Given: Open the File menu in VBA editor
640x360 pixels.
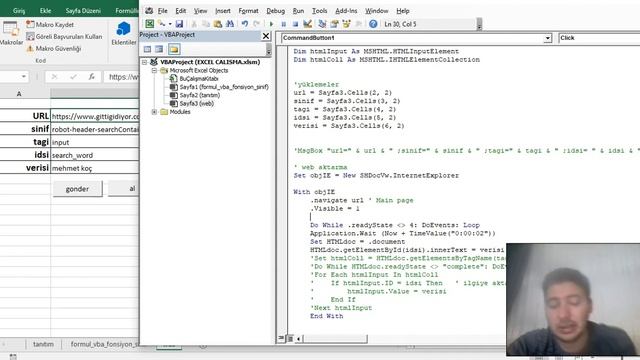Looking at the screenshot, I should 162,11.
